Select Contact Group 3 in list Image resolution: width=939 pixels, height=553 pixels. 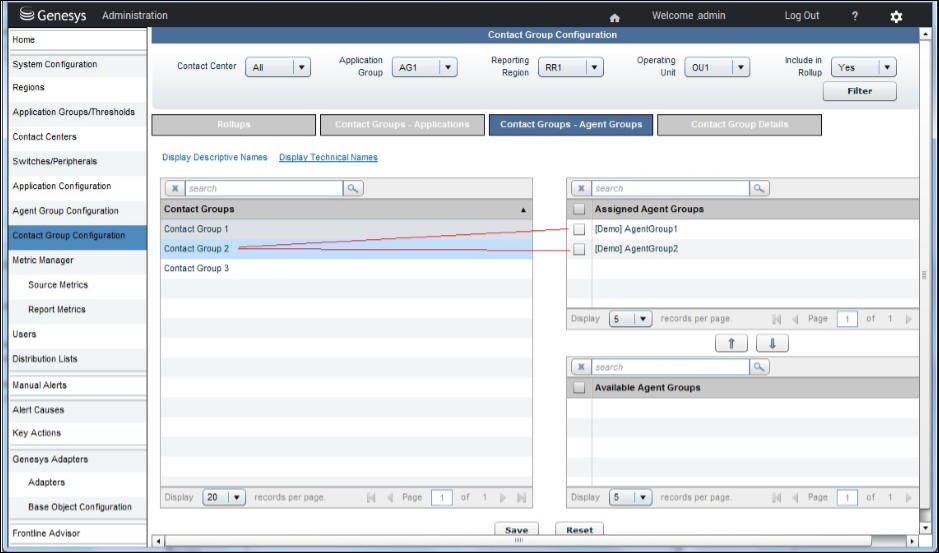[197, 268]
